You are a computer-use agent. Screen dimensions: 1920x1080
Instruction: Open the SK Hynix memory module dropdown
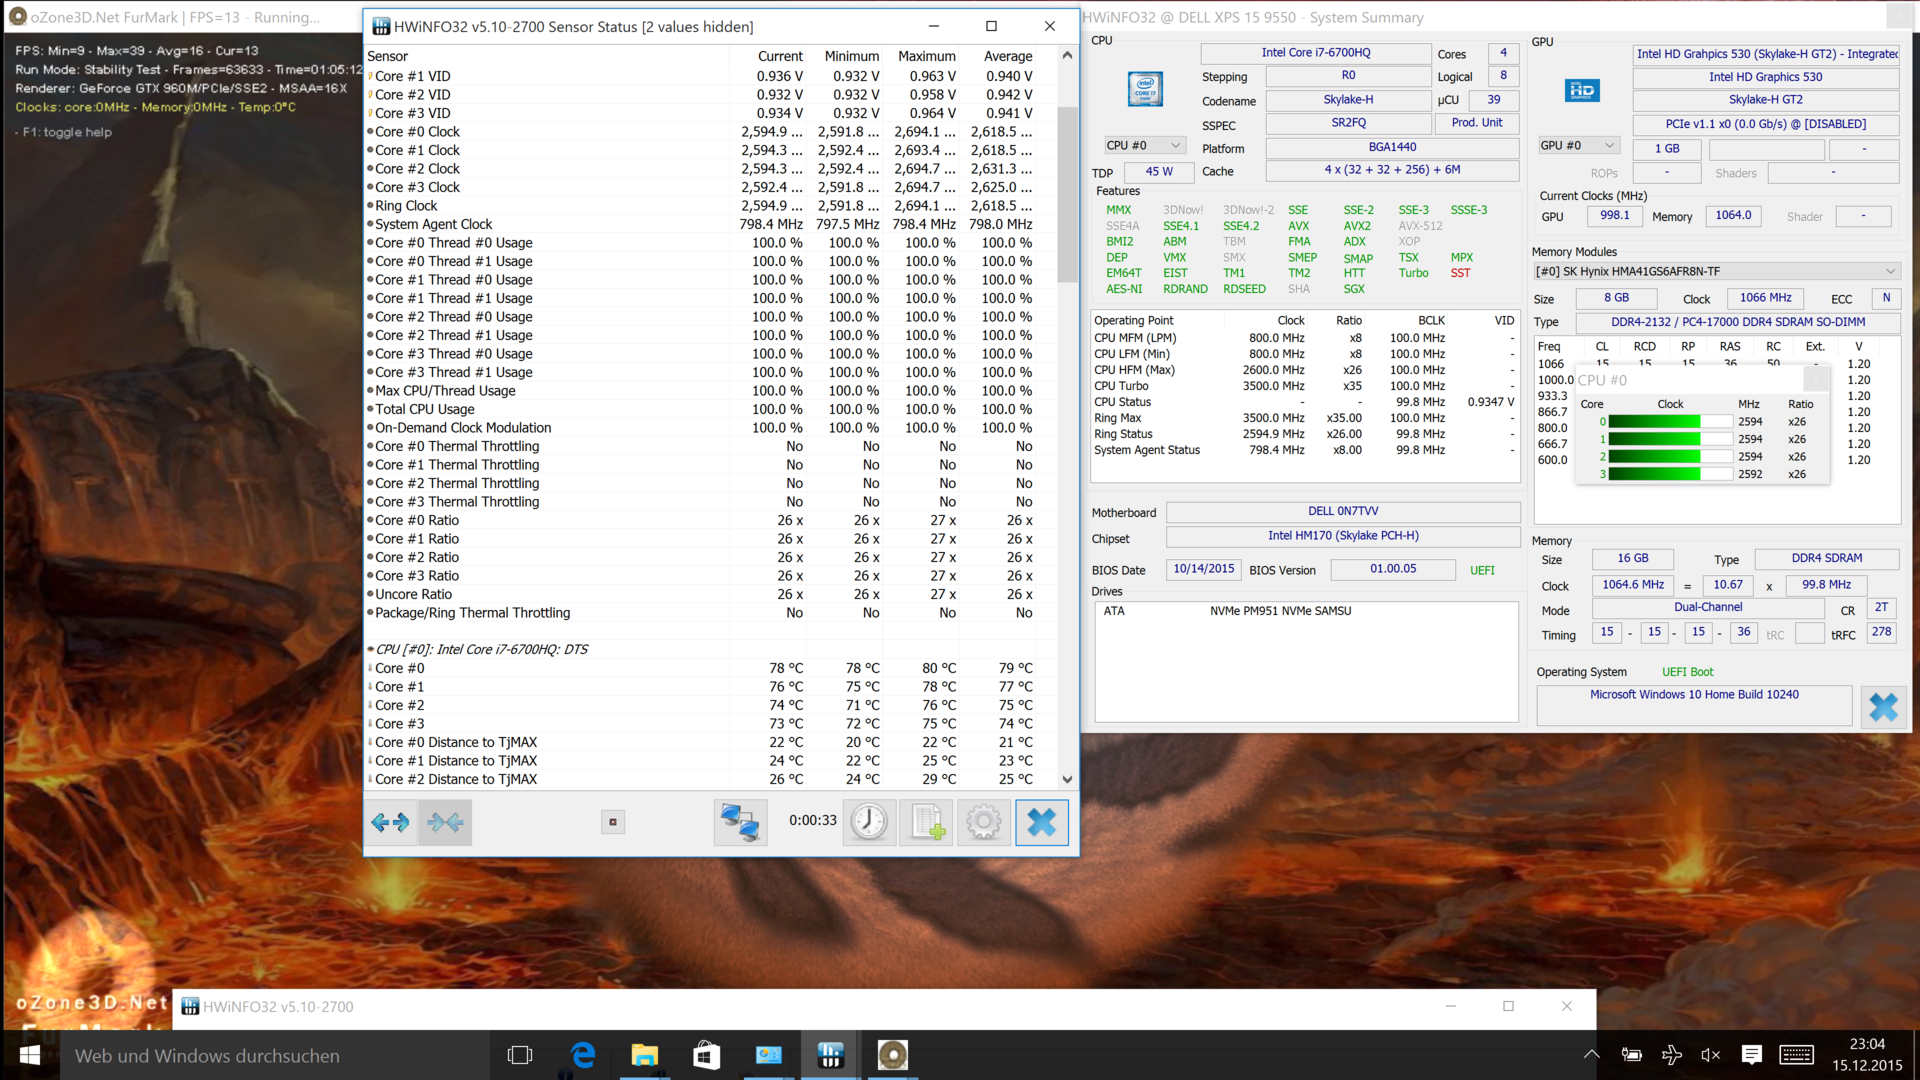(x=1716, y=272)
